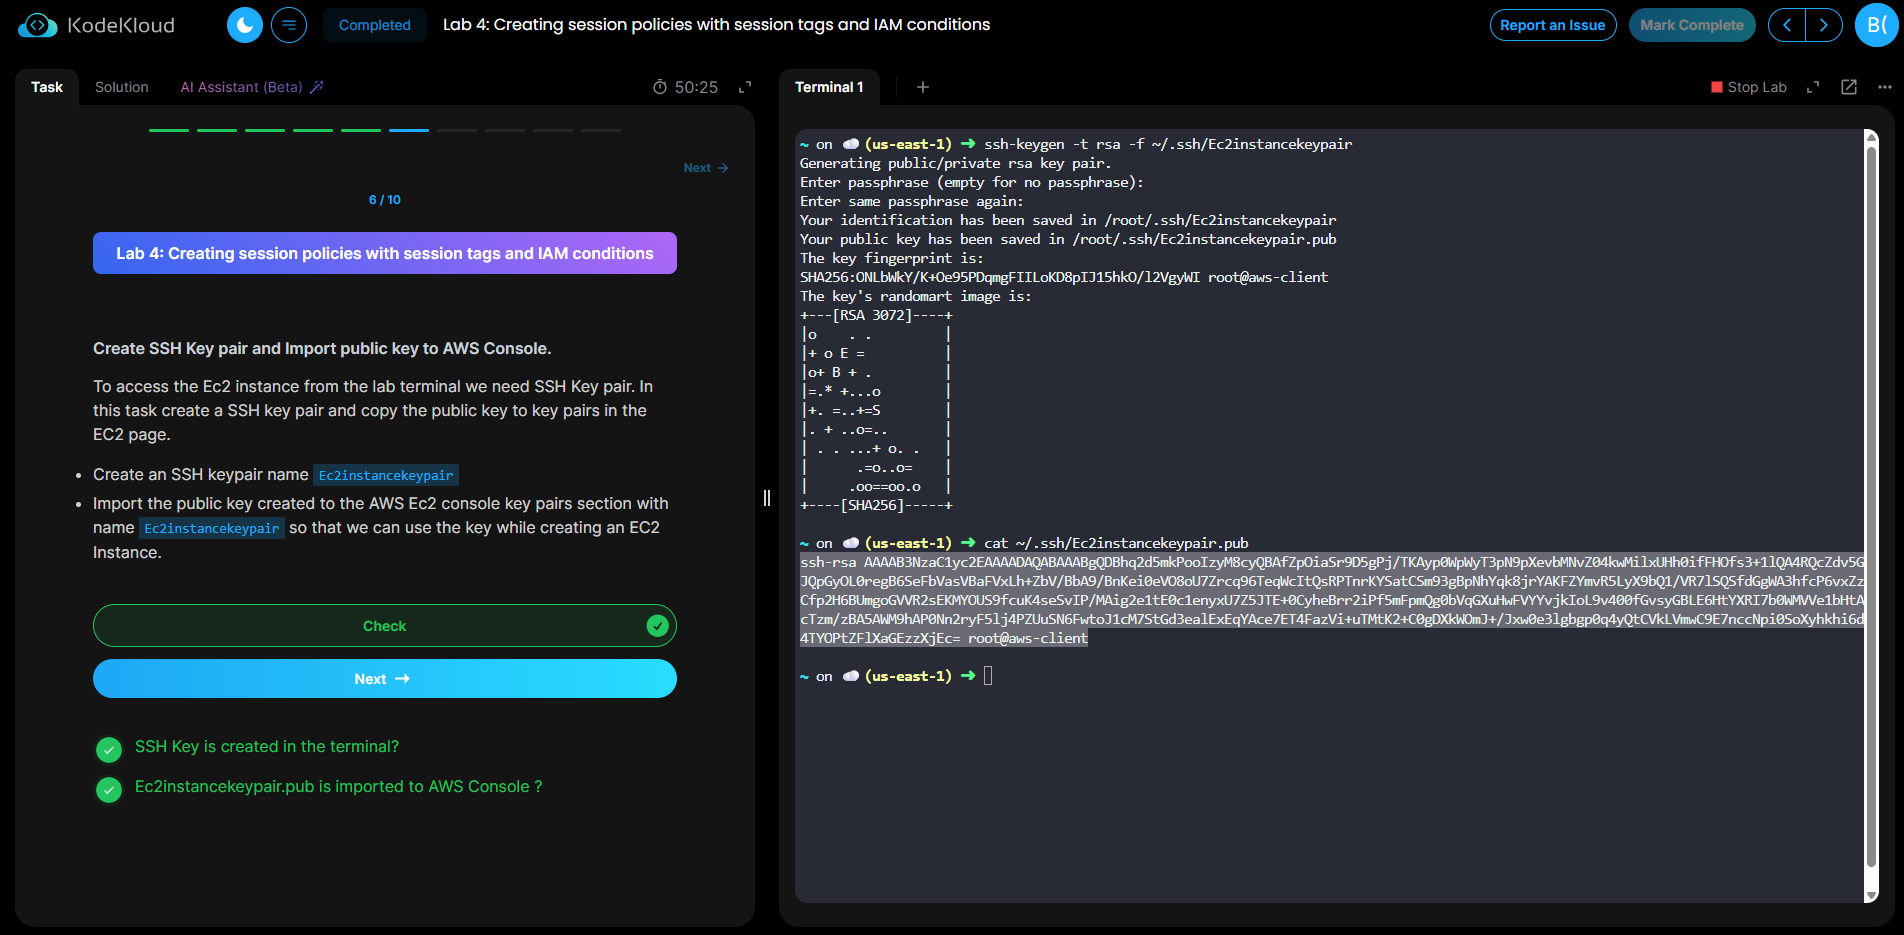
Task: Click the 6 / 10 step counter
Action: click(385, 200)
